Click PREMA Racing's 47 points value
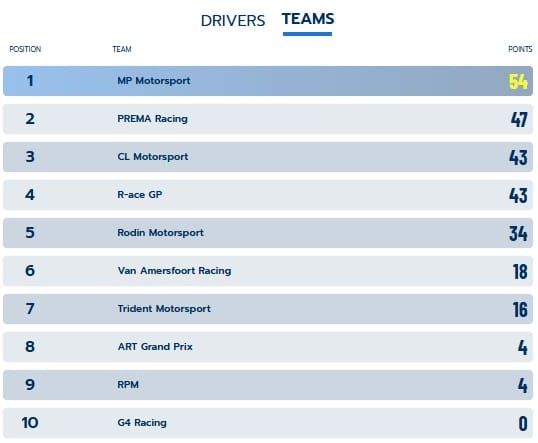The width and height of the screenshot is (538, 443). click(519, 119)
